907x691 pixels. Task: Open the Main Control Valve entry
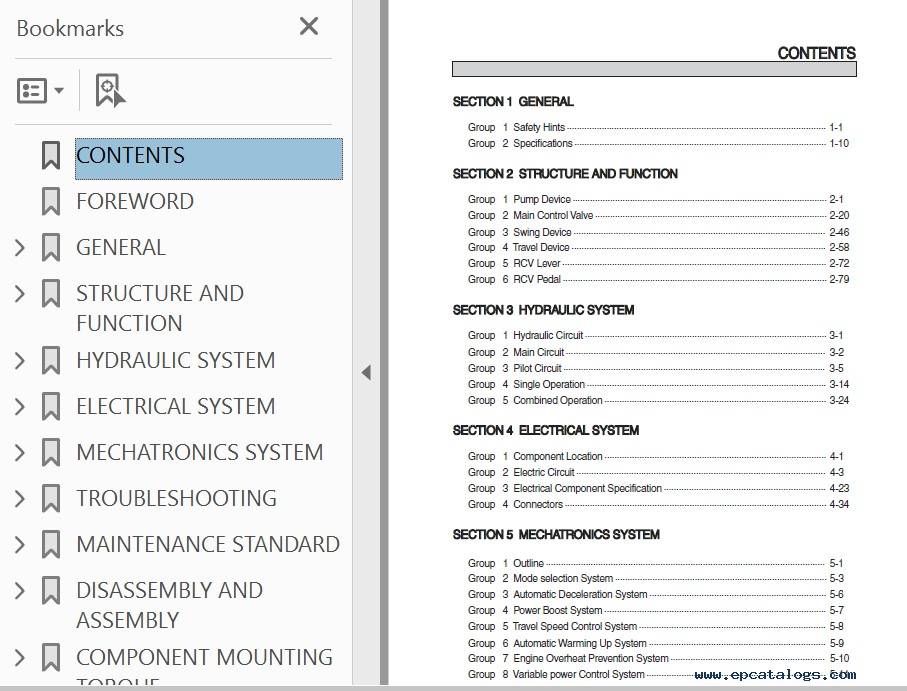[658, 216]
